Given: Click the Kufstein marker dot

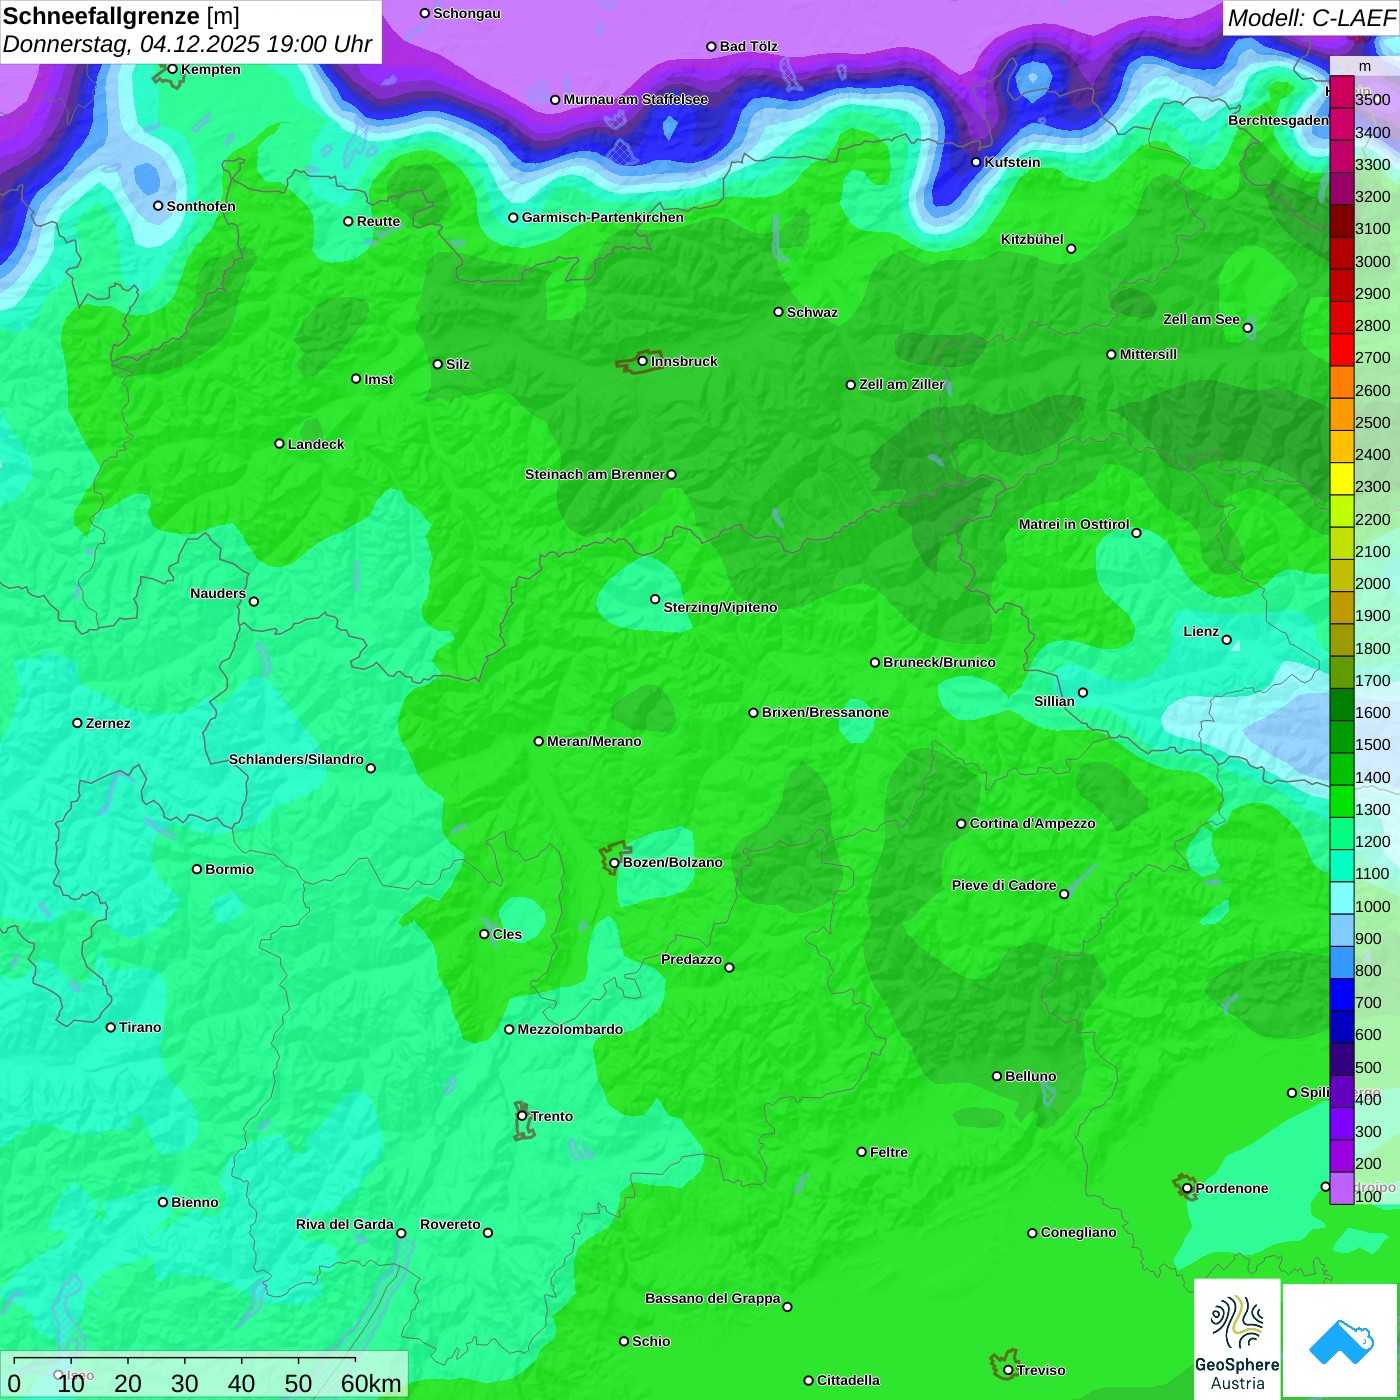Looking at the screenshot, I should pyautogui.click(x=976, y=162).
